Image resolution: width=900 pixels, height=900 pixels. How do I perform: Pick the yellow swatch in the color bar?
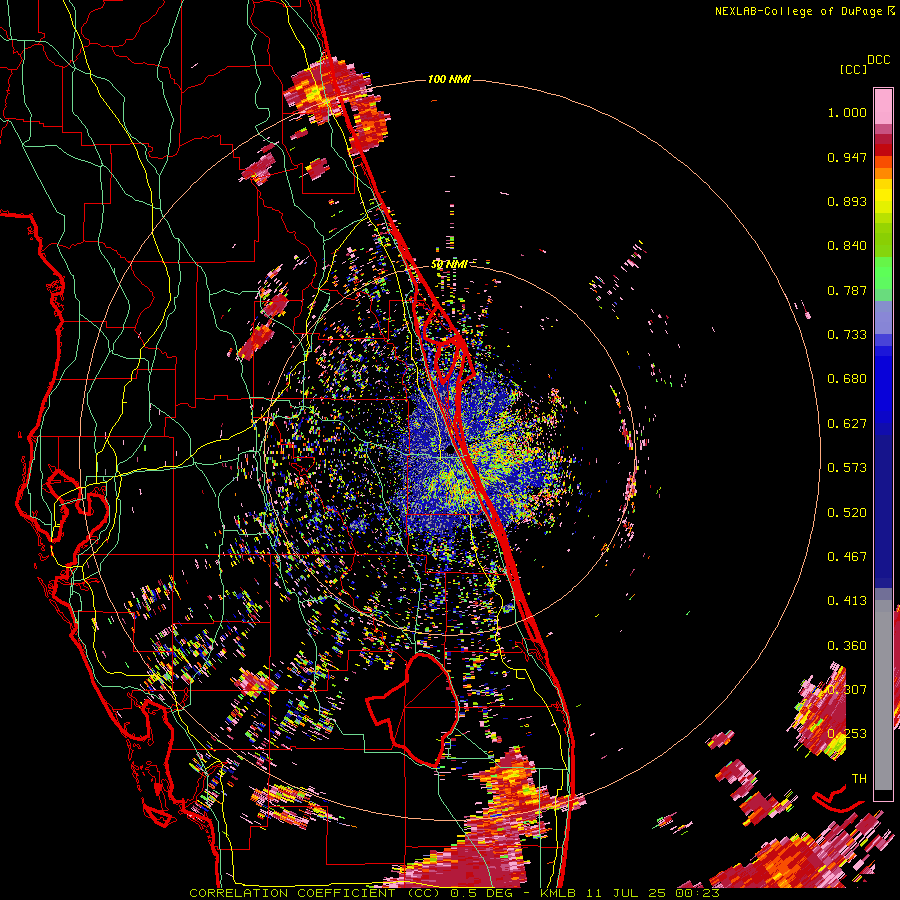tap(883, 196)
